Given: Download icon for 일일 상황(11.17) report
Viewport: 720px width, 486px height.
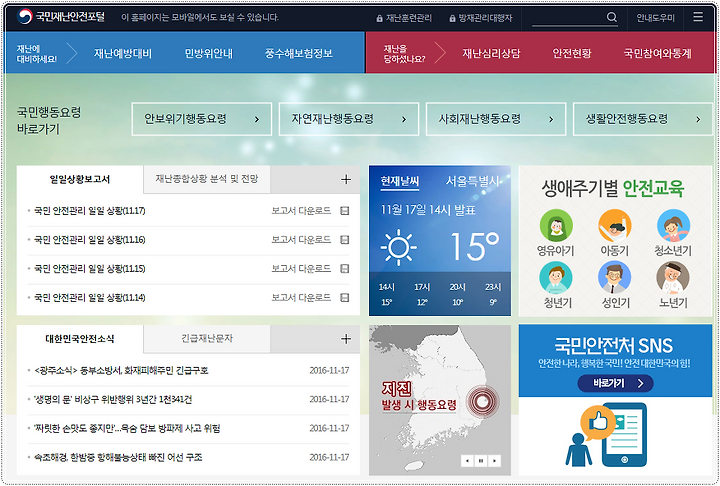Looking at the screenshot, I should click(x=344, y=211).
